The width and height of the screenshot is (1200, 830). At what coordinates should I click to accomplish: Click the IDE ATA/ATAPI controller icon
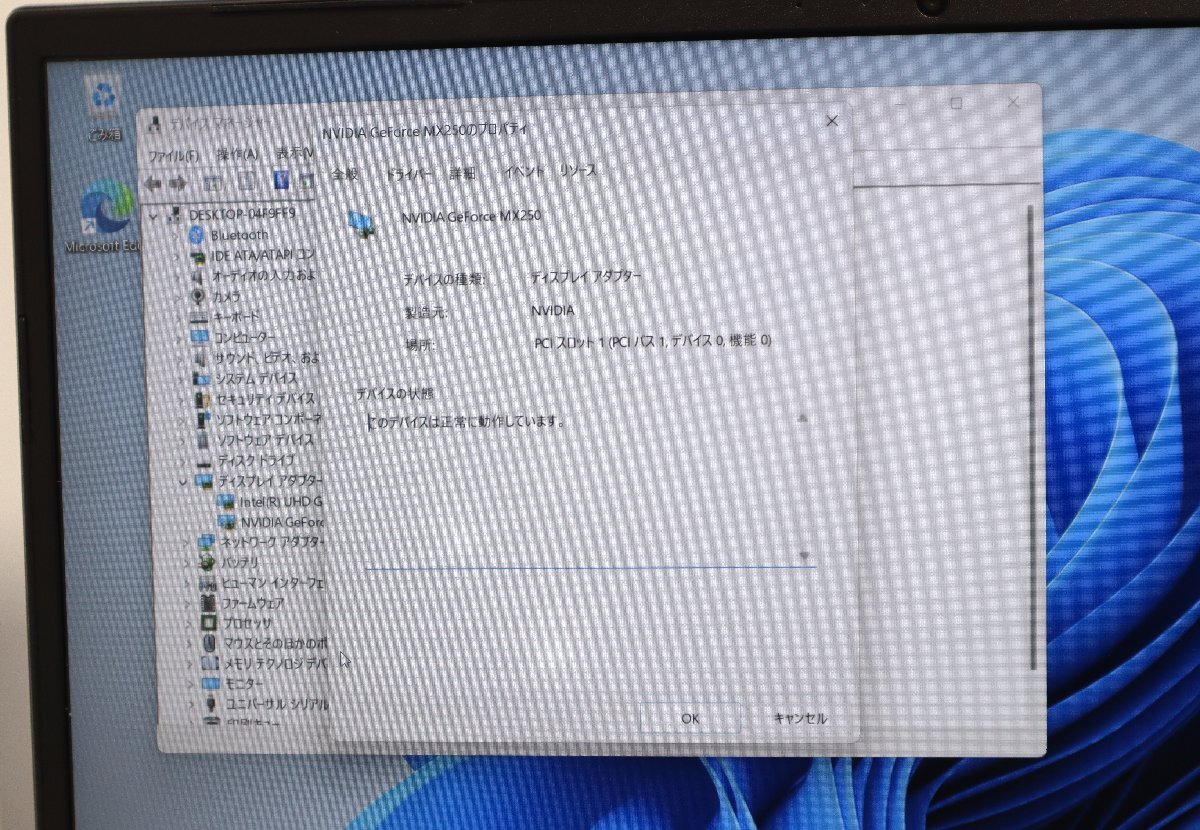(x=197, y=256)
